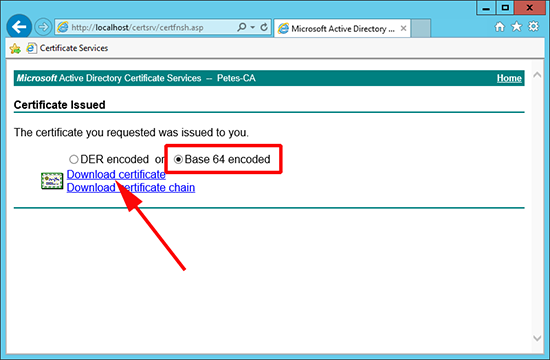Open the address bar dropdown arrow
Screen dimensions: 550x360
tap(253, 27)
